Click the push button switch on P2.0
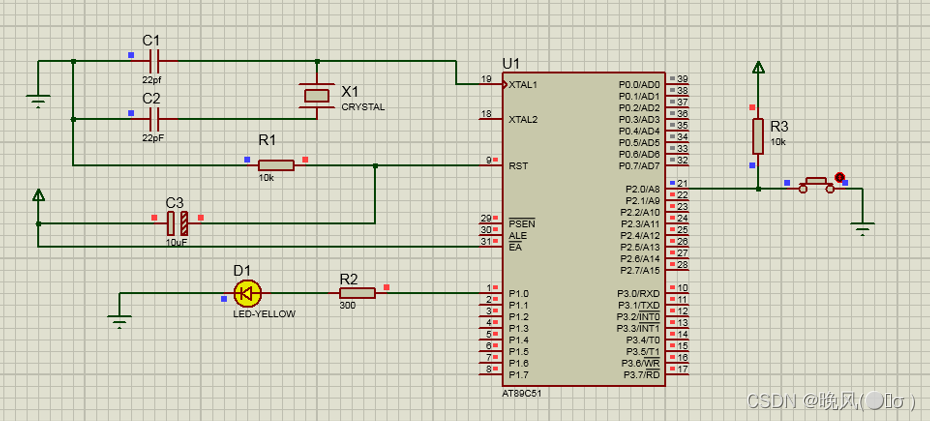This screenshot has height=421, width=930. click(817, 184)
